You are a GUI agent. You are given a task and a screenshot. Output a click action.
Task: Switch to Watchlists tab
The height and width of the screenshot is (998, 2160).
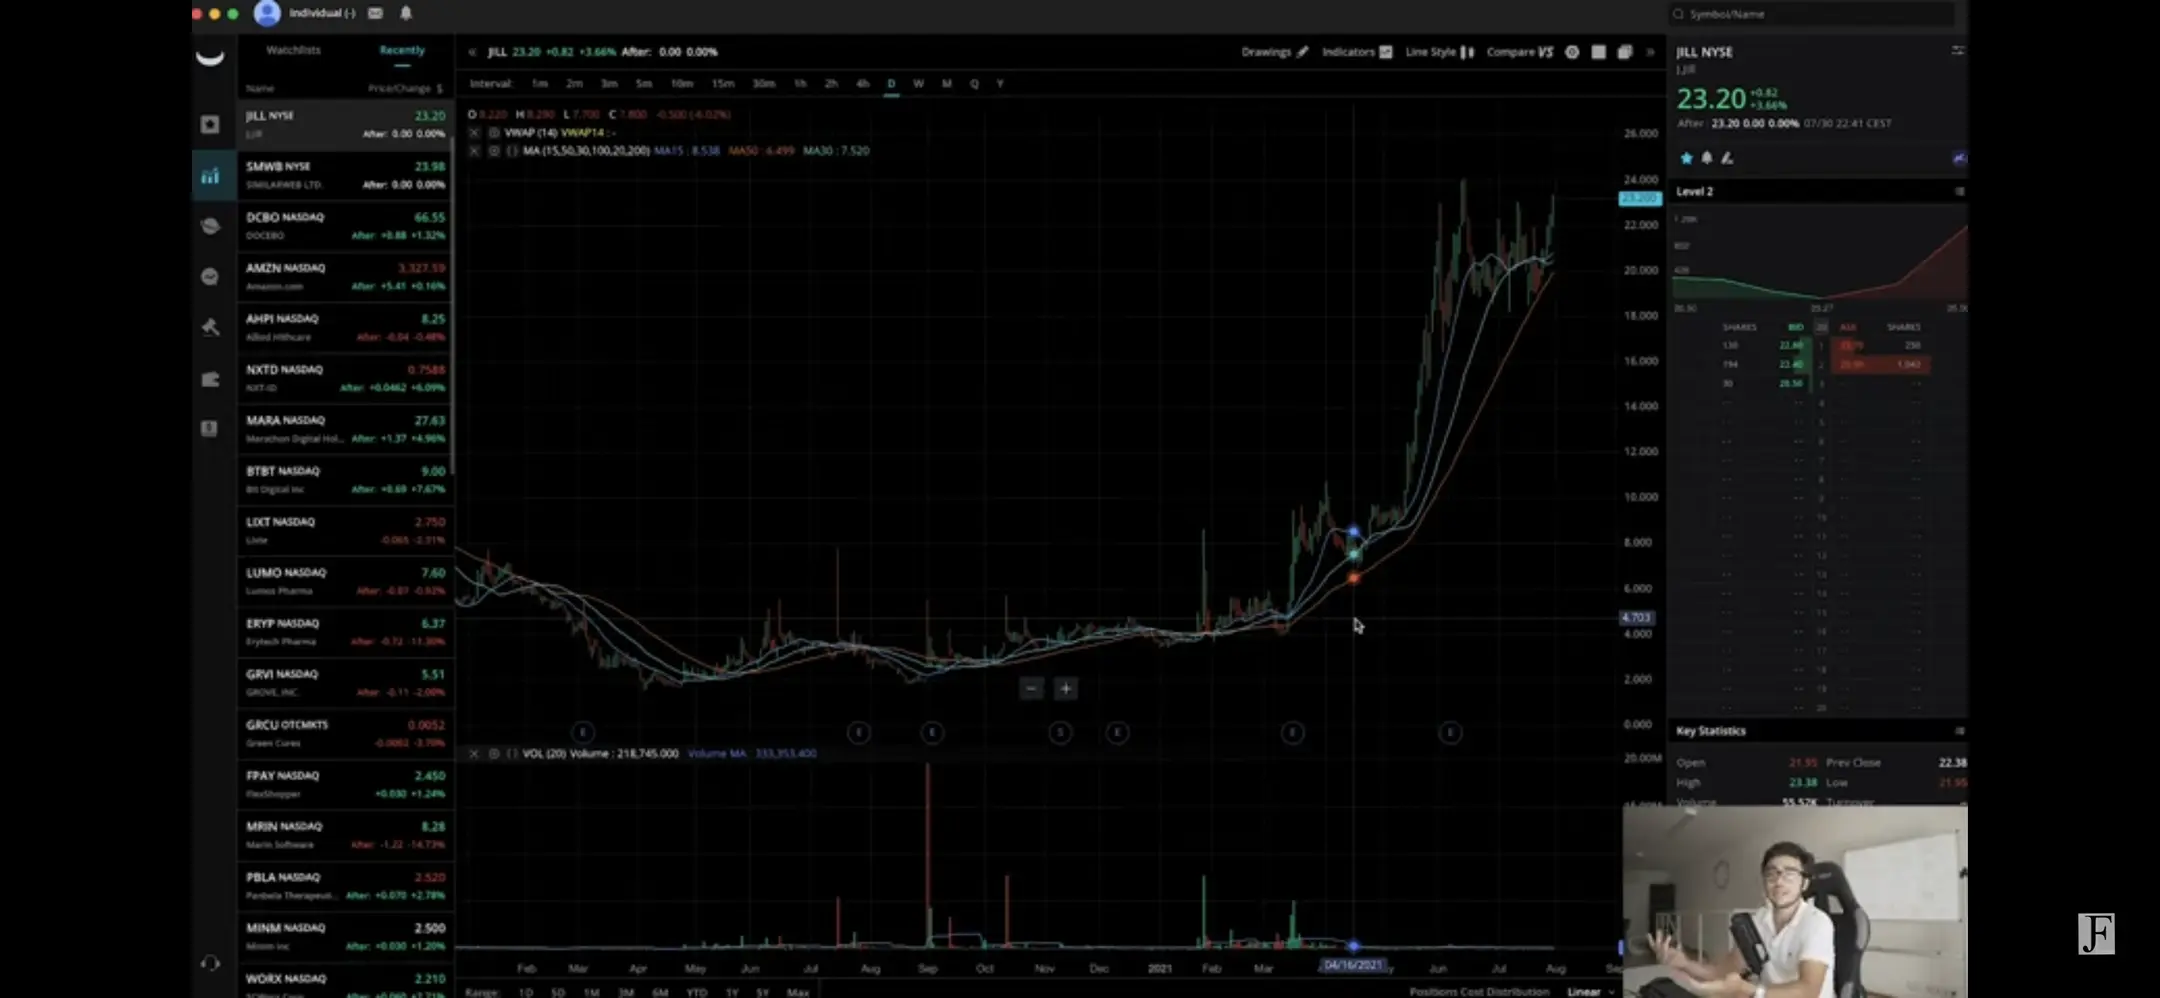(293, 50)
